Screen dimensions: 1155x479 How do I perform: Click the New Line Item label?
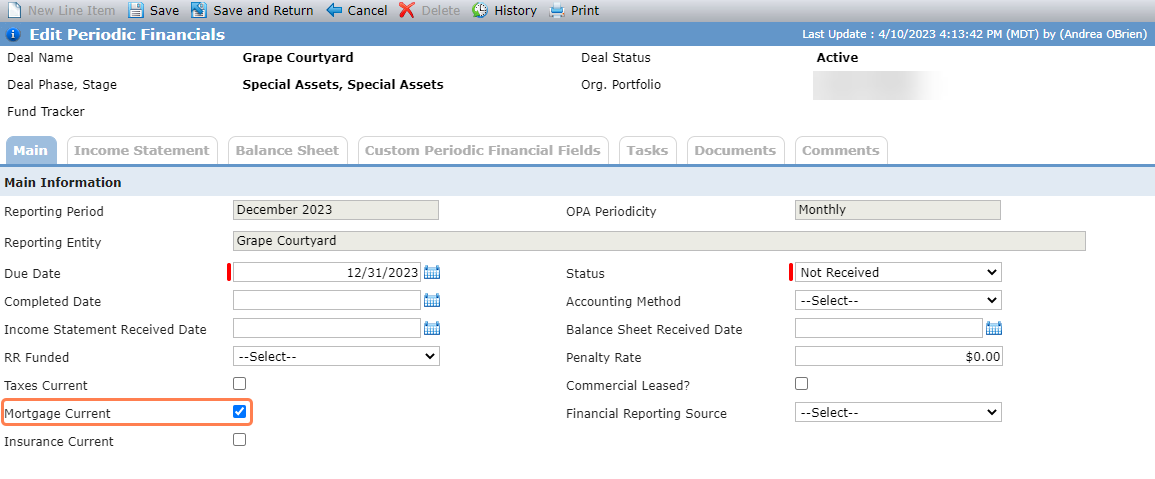point(71,11)
